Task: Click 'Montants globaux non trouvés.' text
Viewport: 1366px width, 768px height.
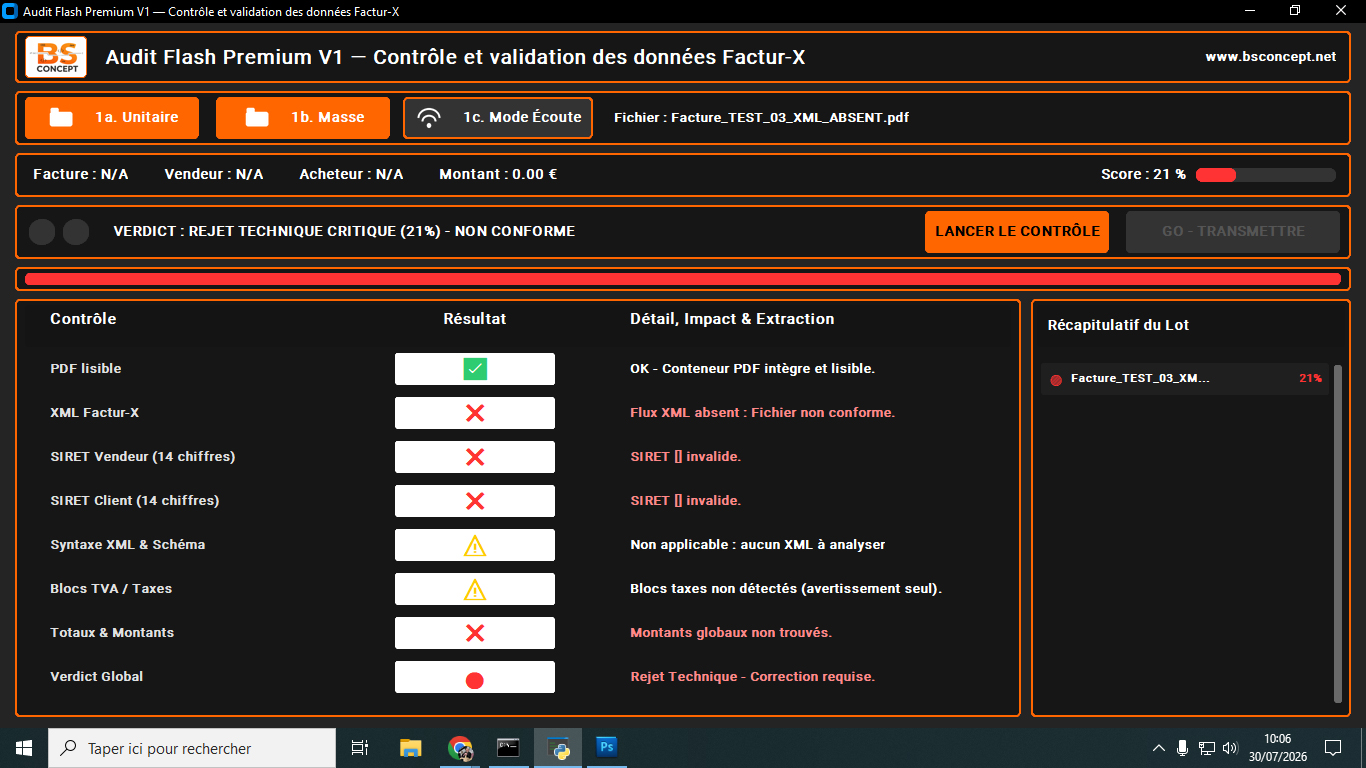Action: 731,633
